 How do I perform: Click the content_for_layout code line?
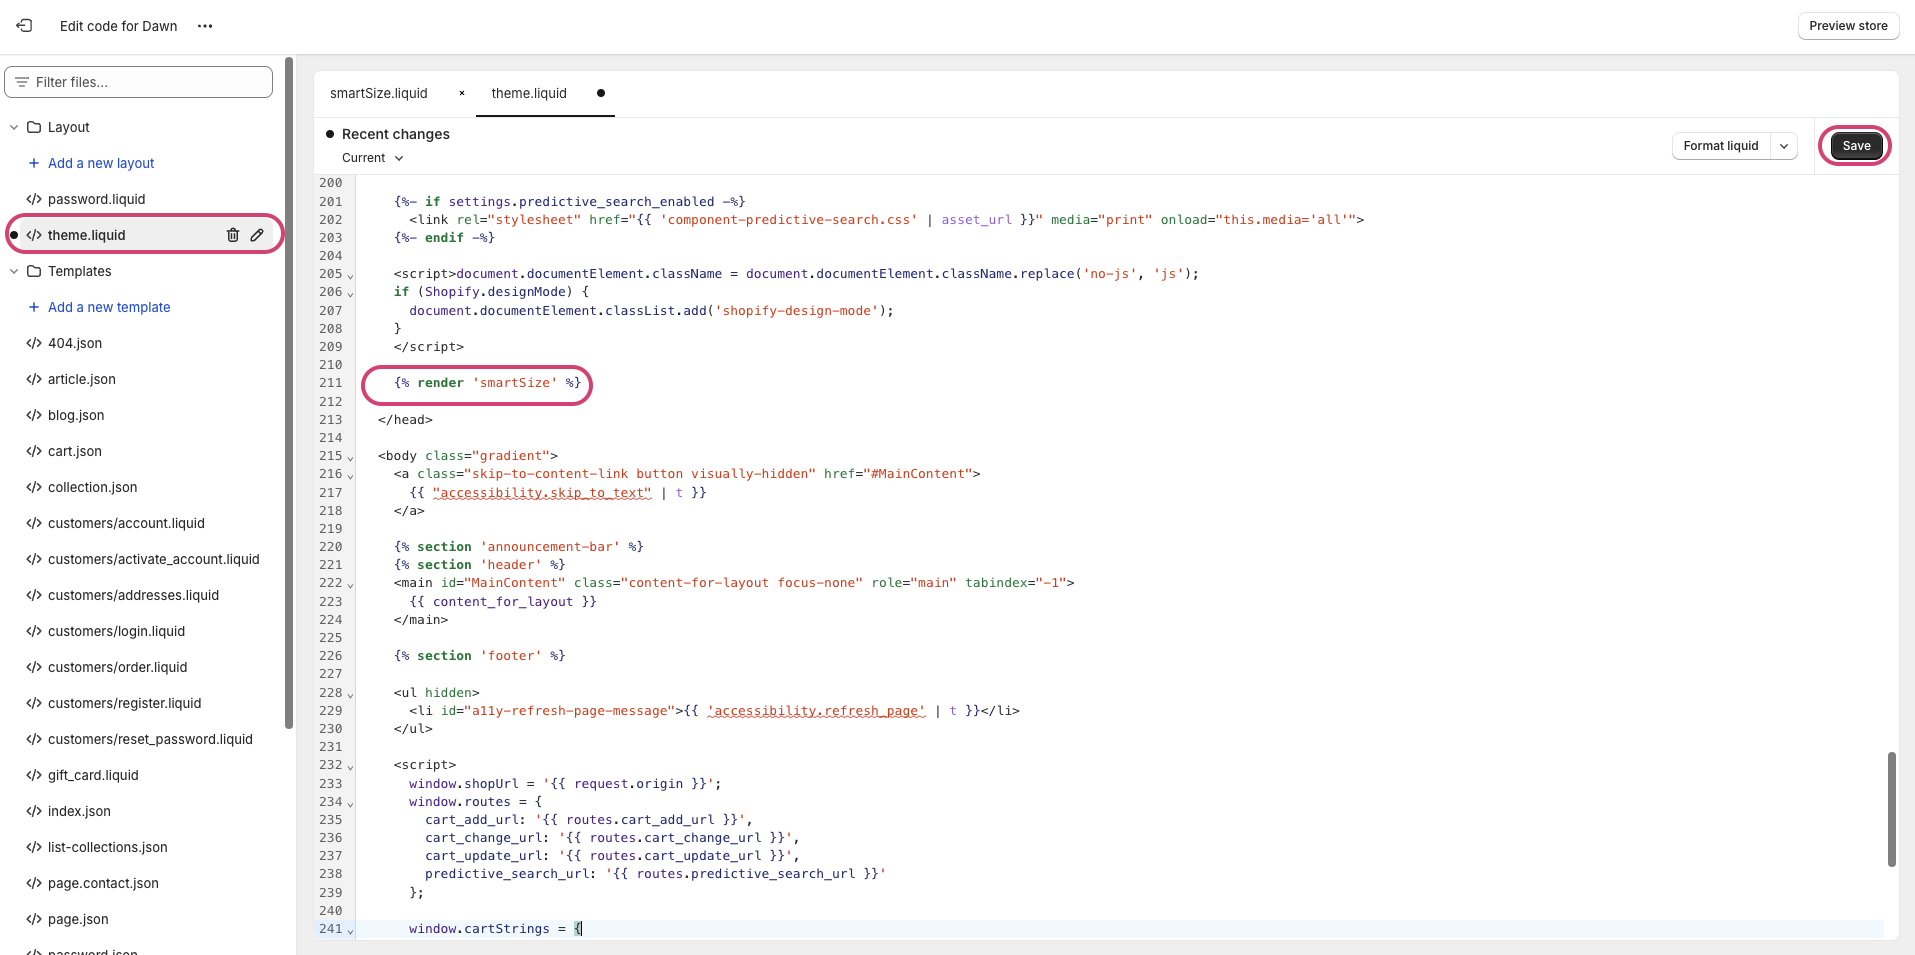[503, 602]
